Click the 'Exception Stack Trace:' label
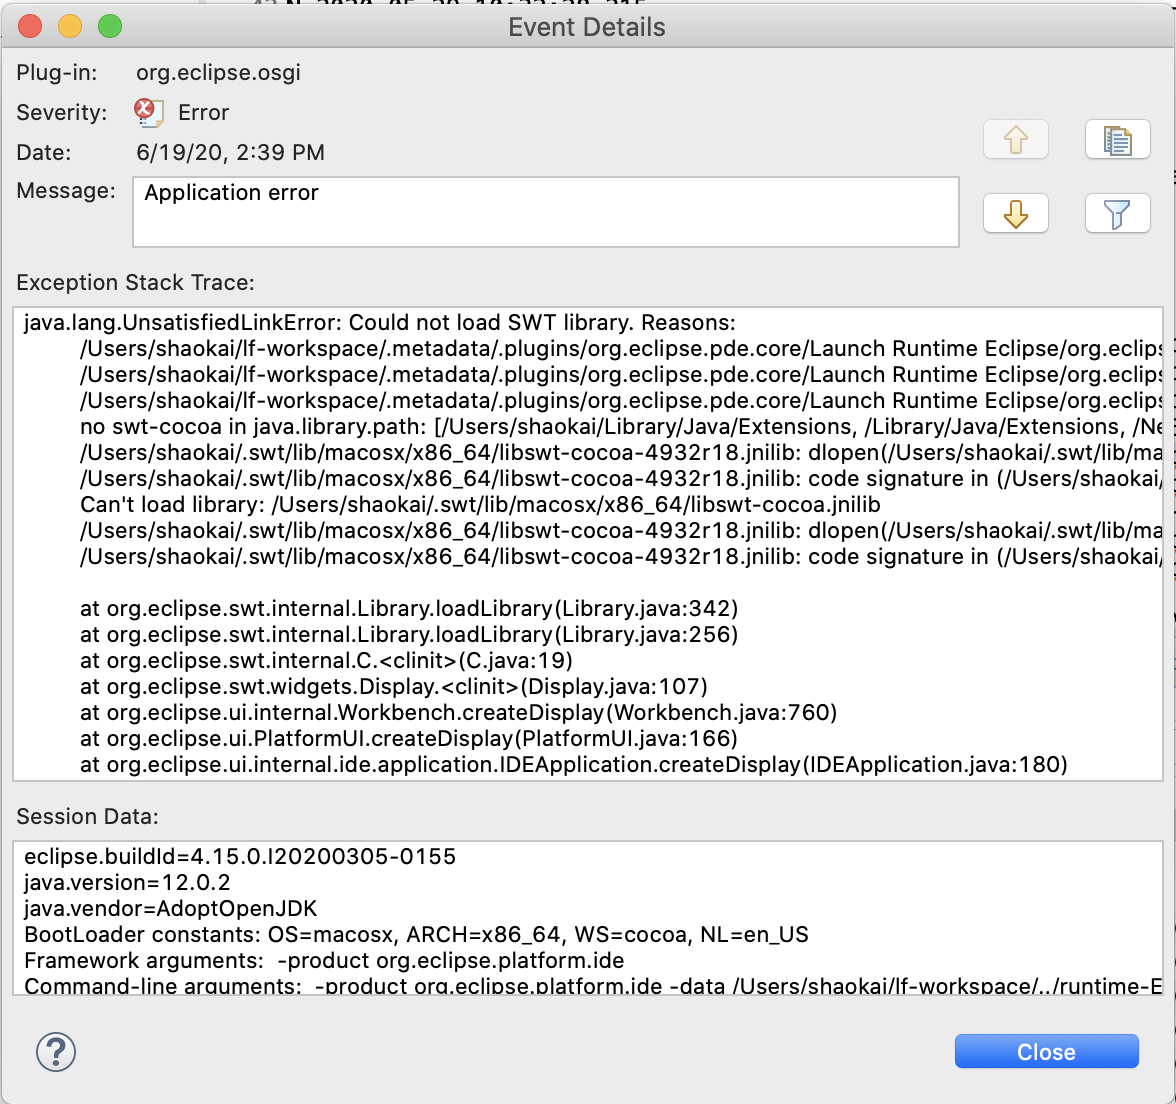This screenshot has width=1176, height=1104. tap(136, 283)
